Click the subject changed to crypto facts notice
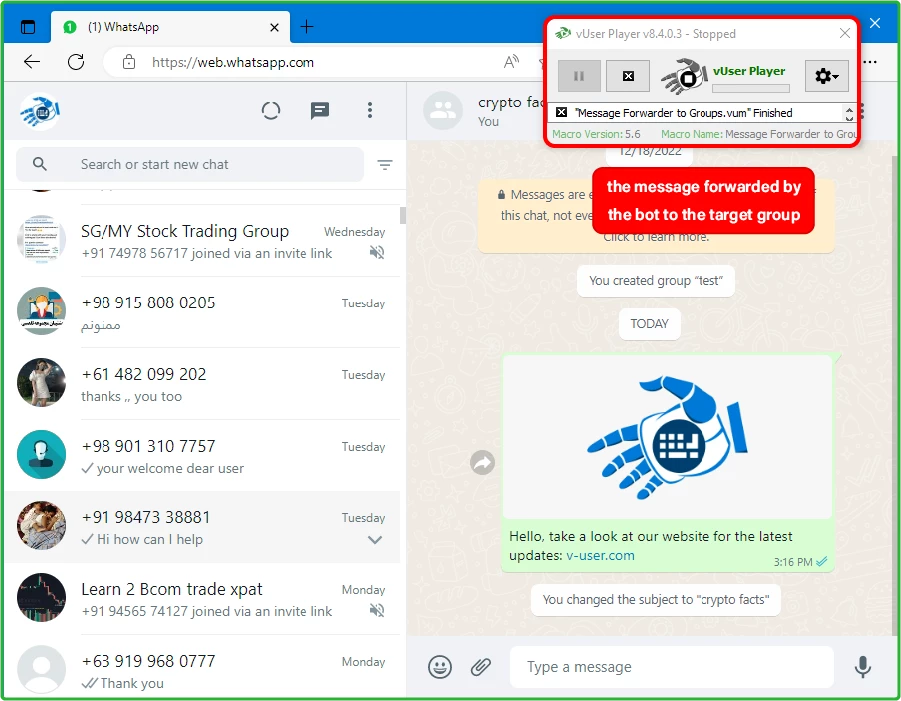This screenshot has height=701, width=901. point(656,600)
